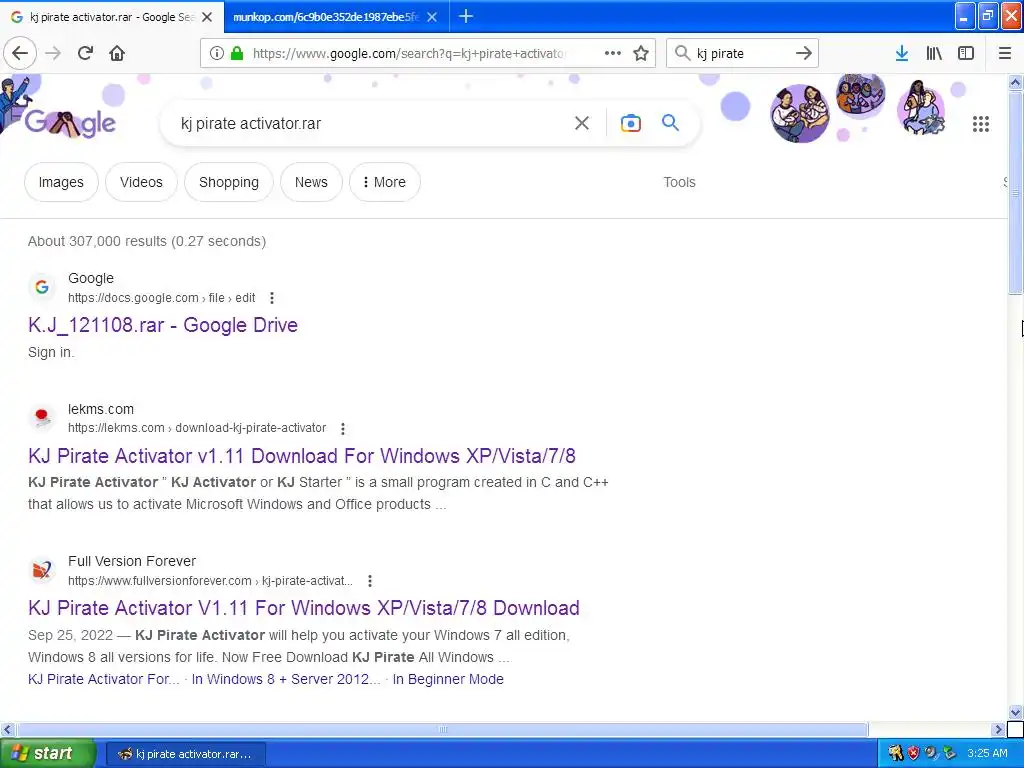This screenshot has height=768, width=1024.
Task: Toggle the browser sidebar
Action: click(x=966, y=53)
